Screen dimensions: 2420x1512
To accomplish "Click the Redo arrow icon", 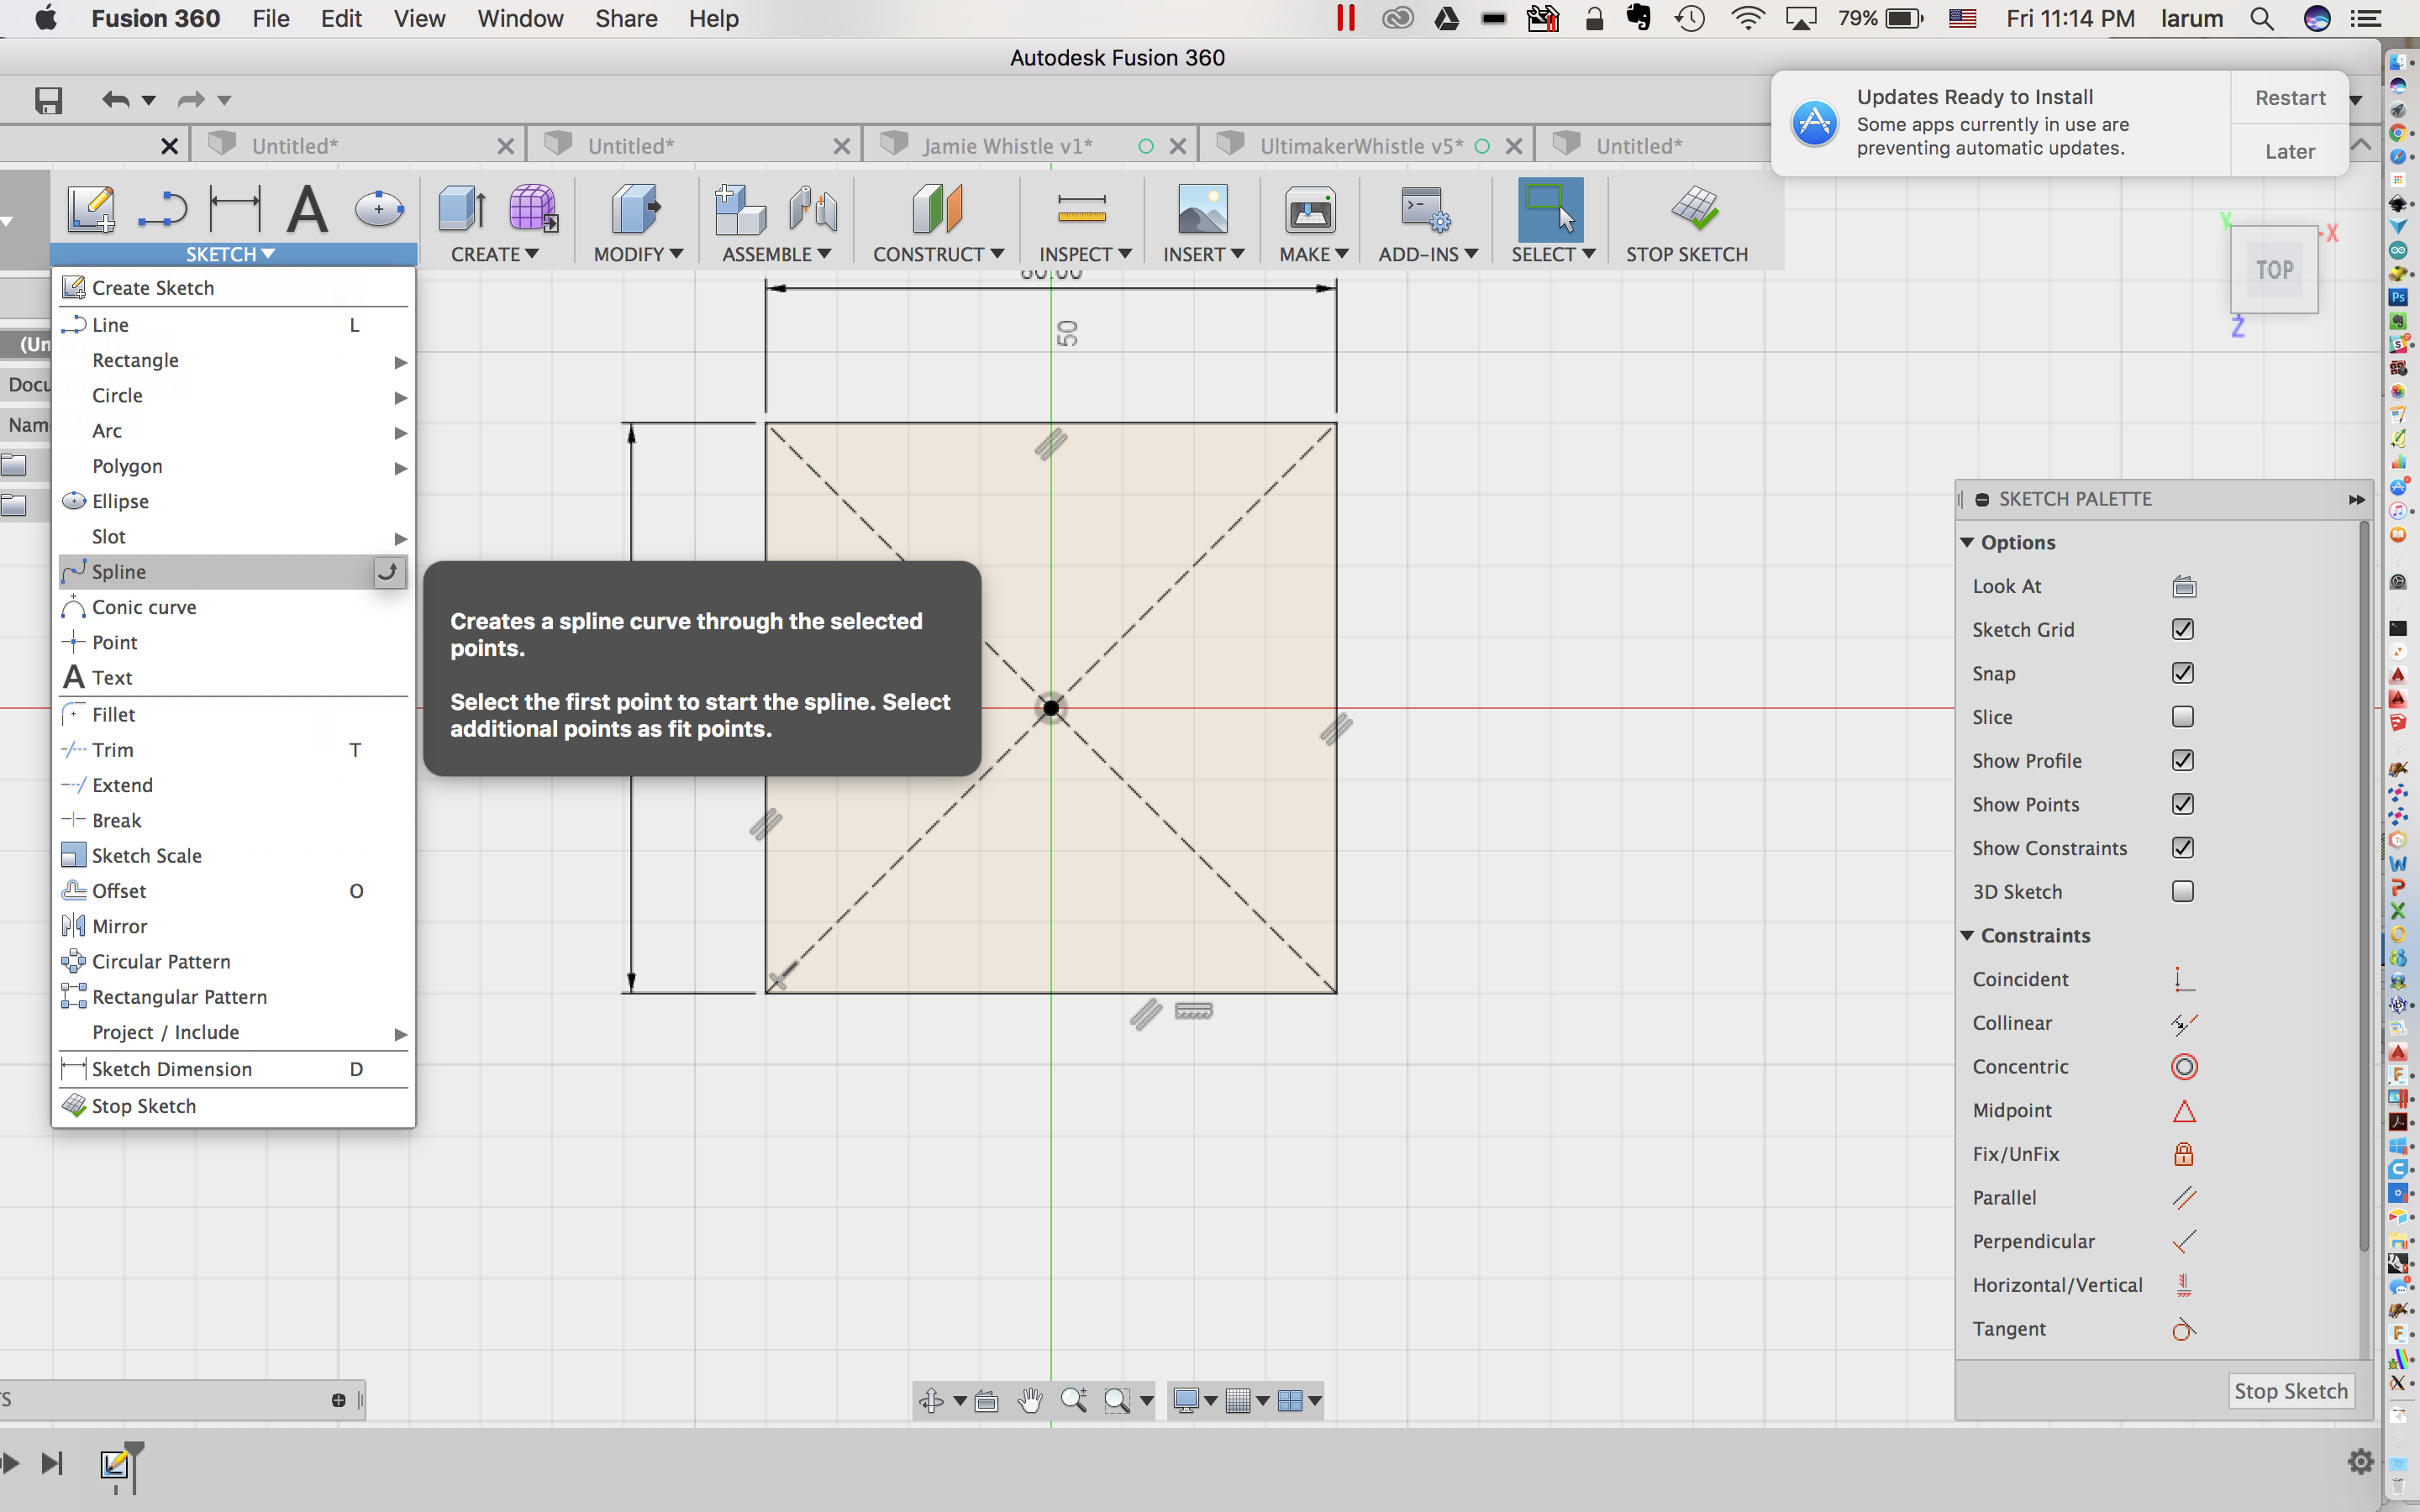I will pos(191,100).
